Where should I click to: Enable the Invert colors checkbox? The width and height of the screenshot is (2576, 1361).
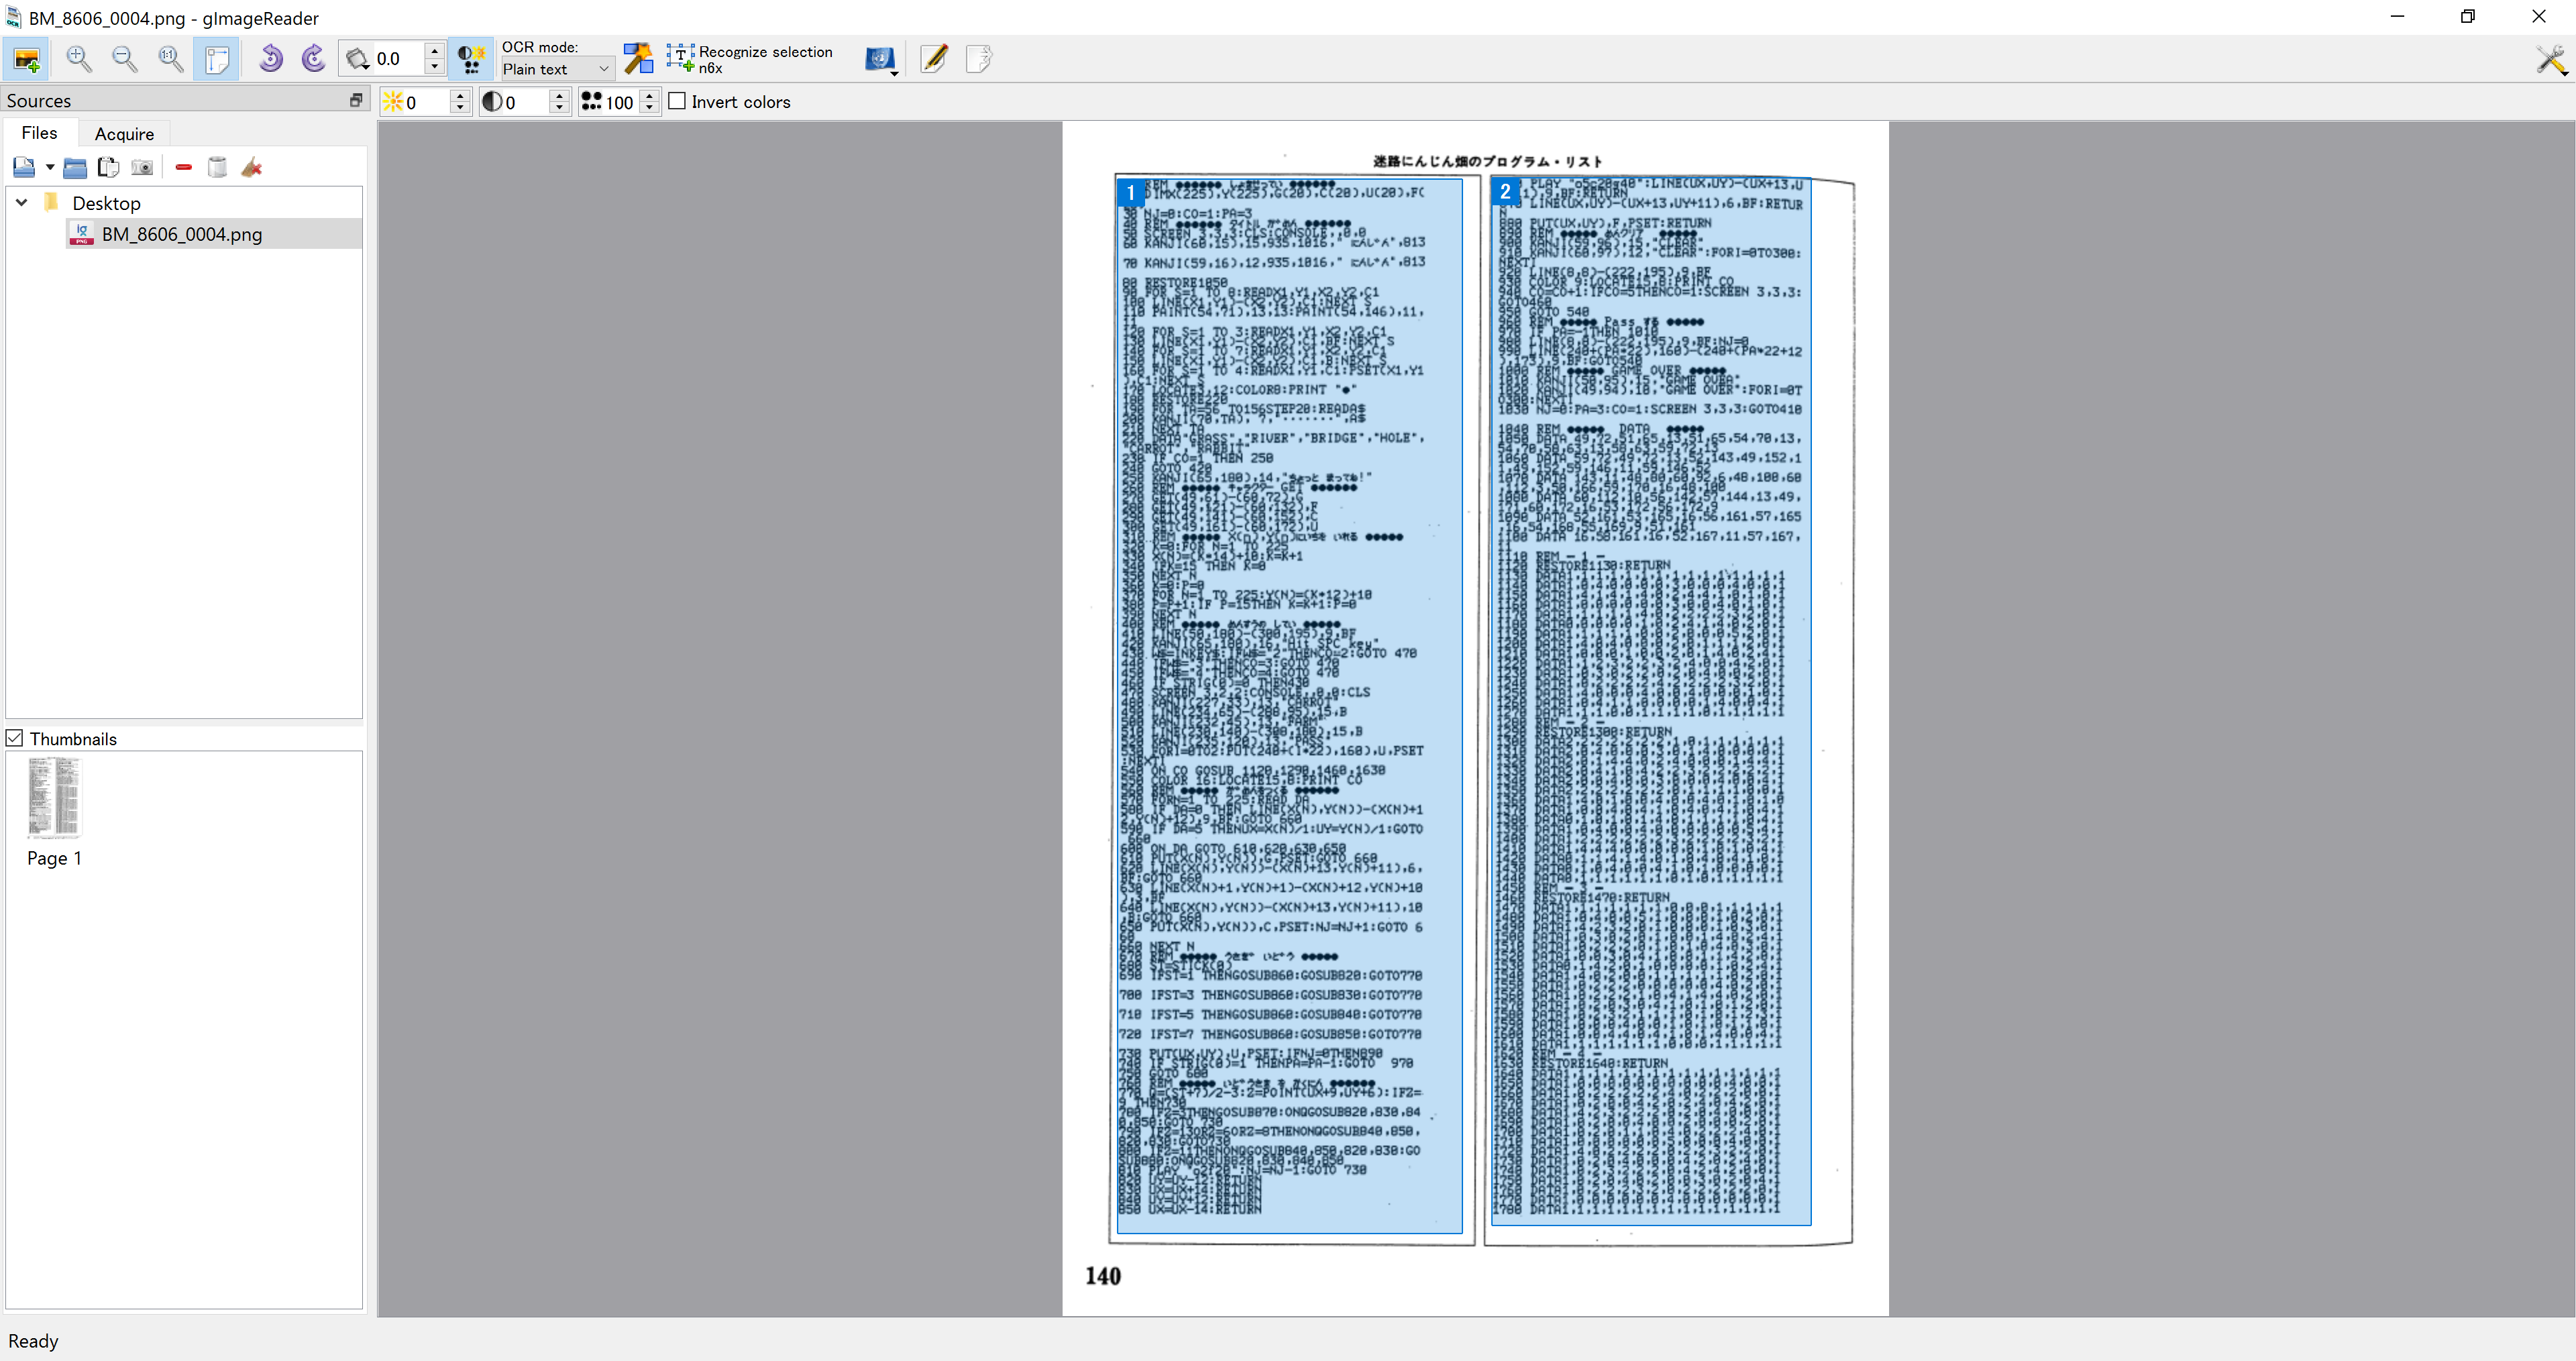(x=677, y=101)
